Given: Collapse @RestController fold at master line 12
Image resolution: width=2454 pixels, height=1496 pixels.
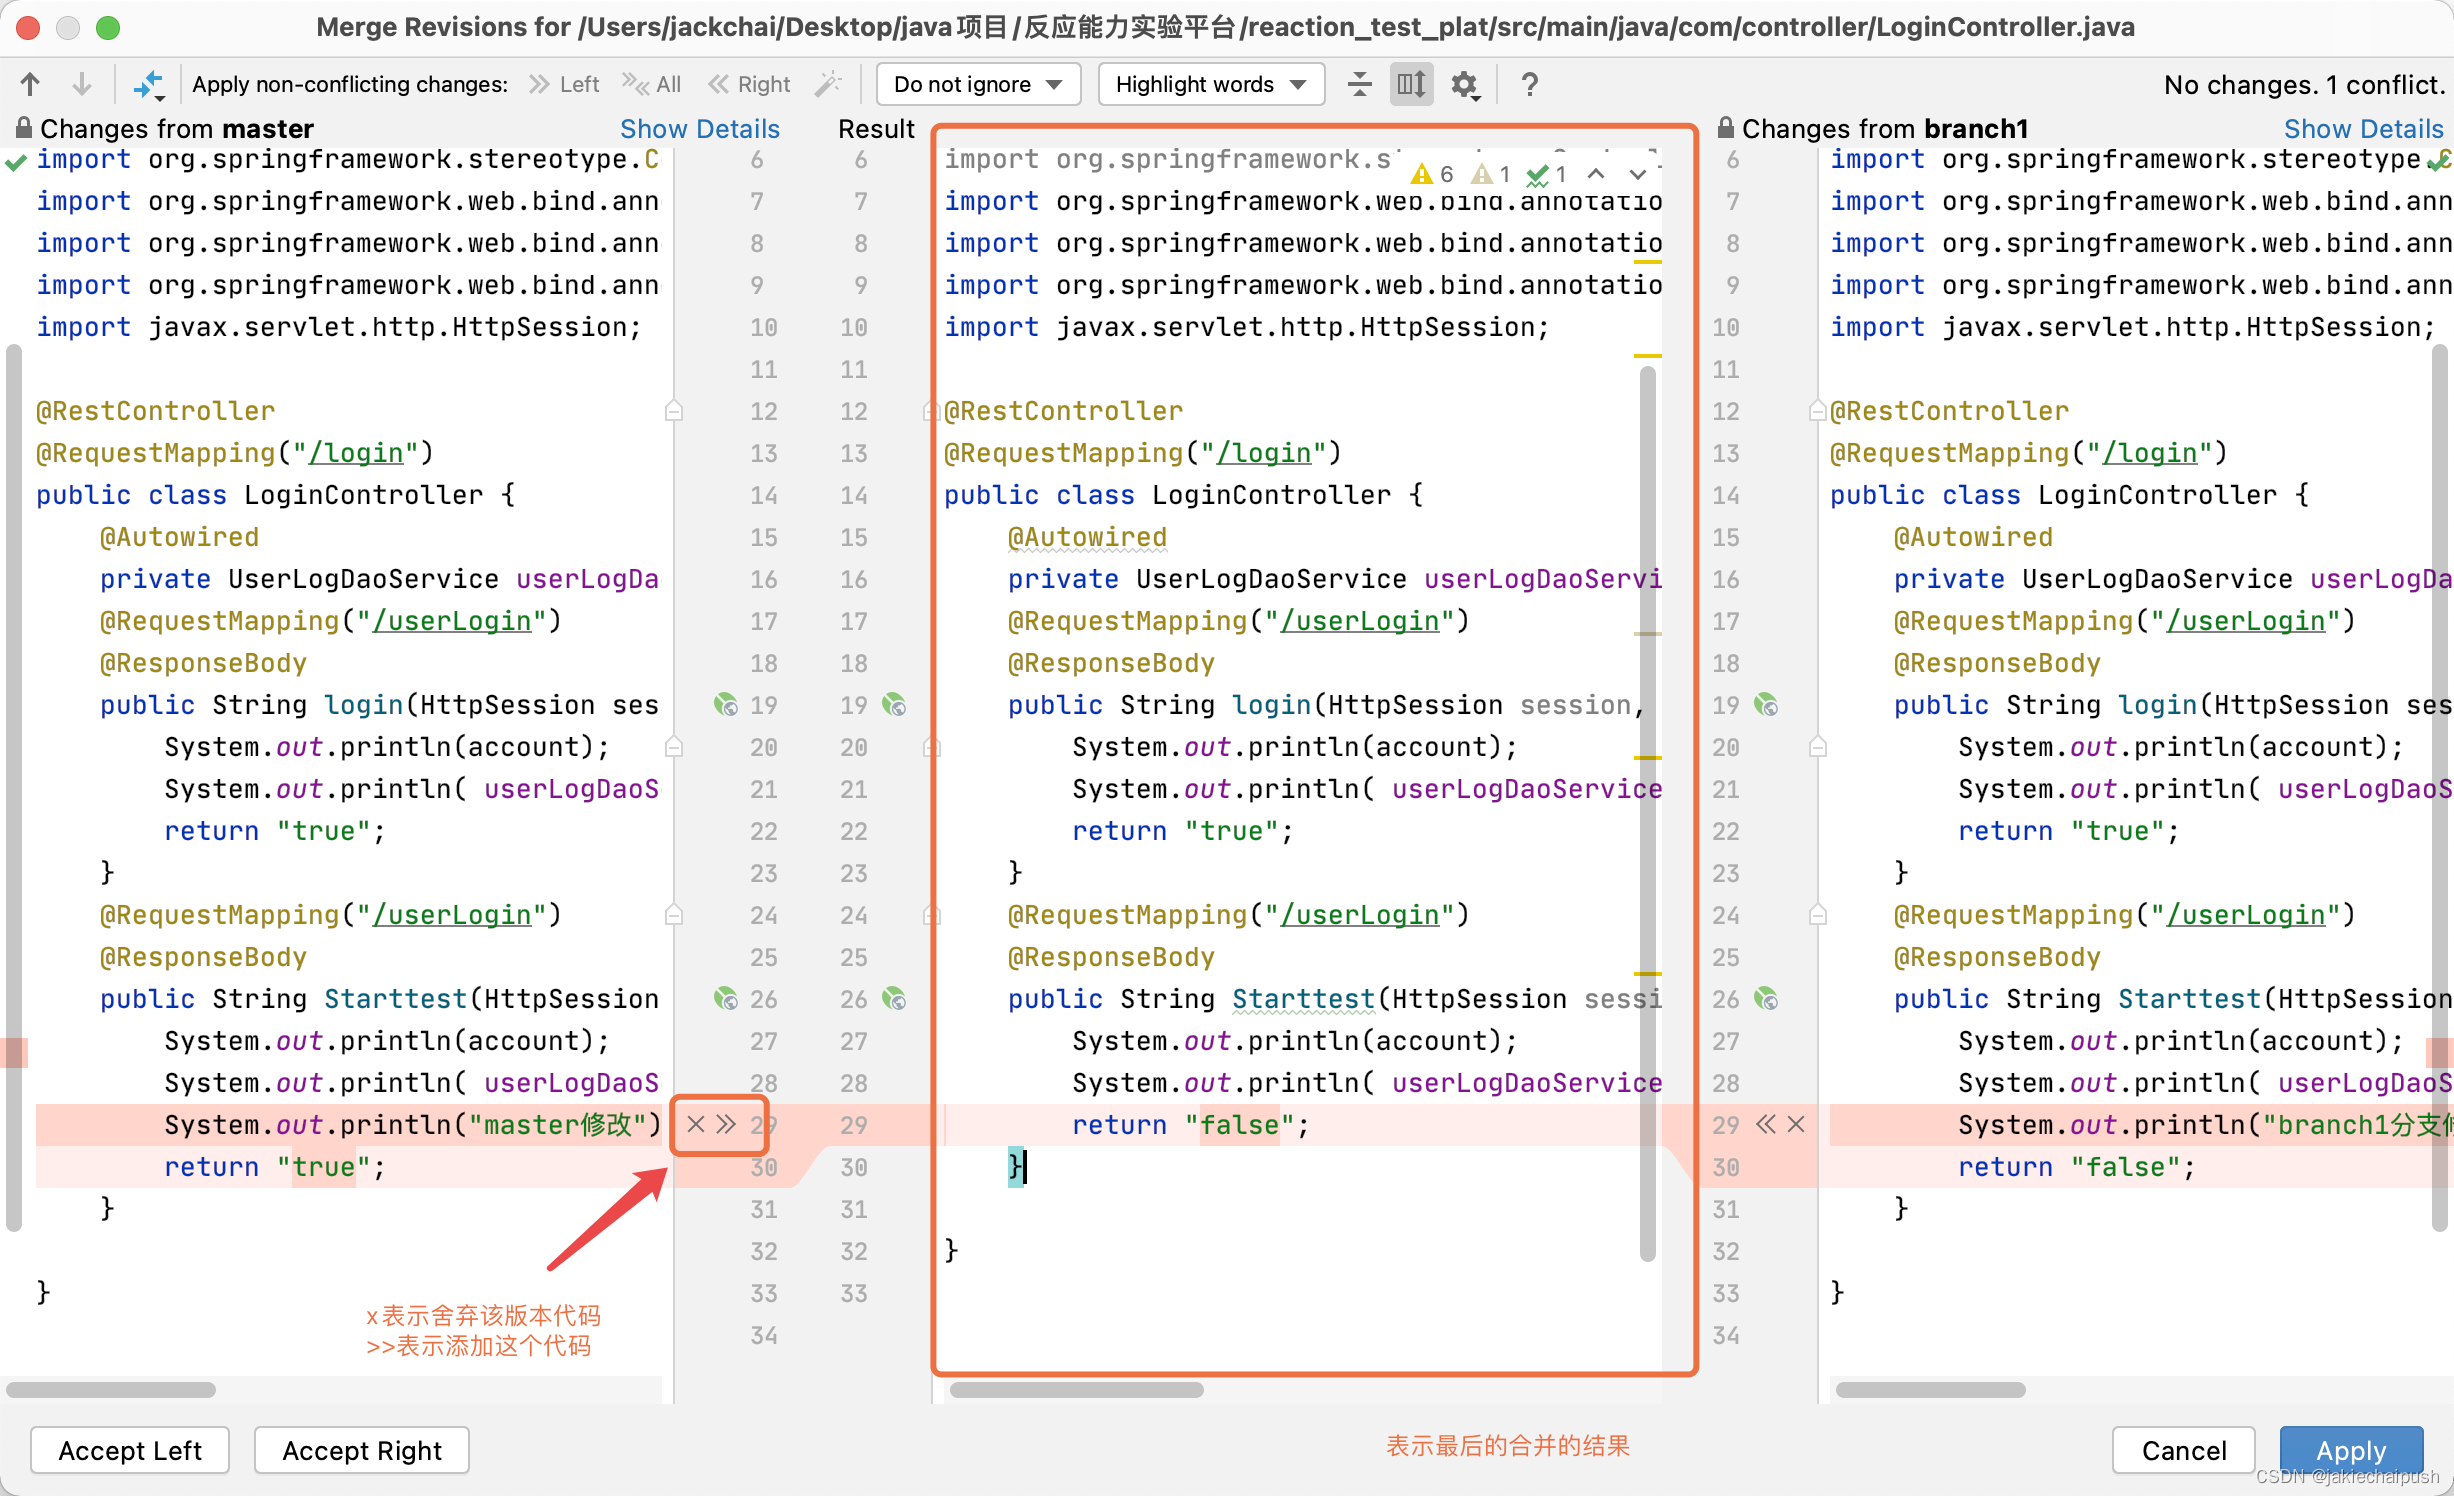Looking at the screenshot, I should coord(674,411).
